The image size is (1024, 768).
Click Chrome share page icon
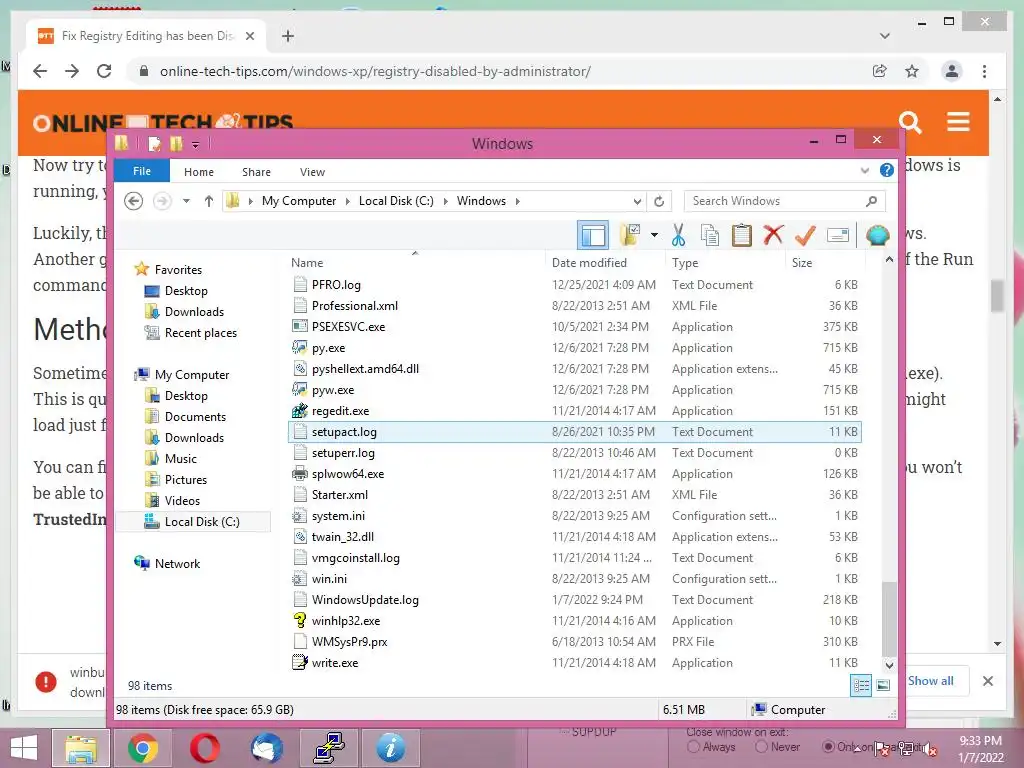[x=880, y=71]
